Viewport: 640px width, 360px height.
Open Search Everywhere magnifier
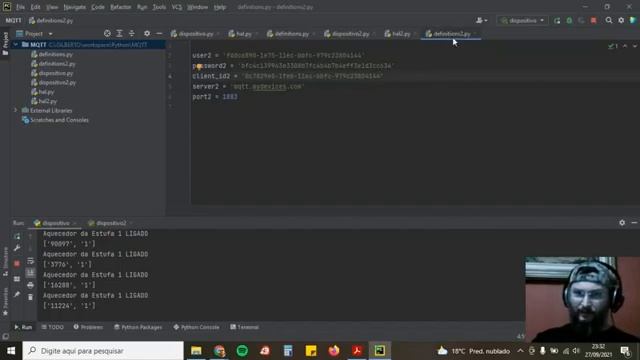(x=609, y=20)
